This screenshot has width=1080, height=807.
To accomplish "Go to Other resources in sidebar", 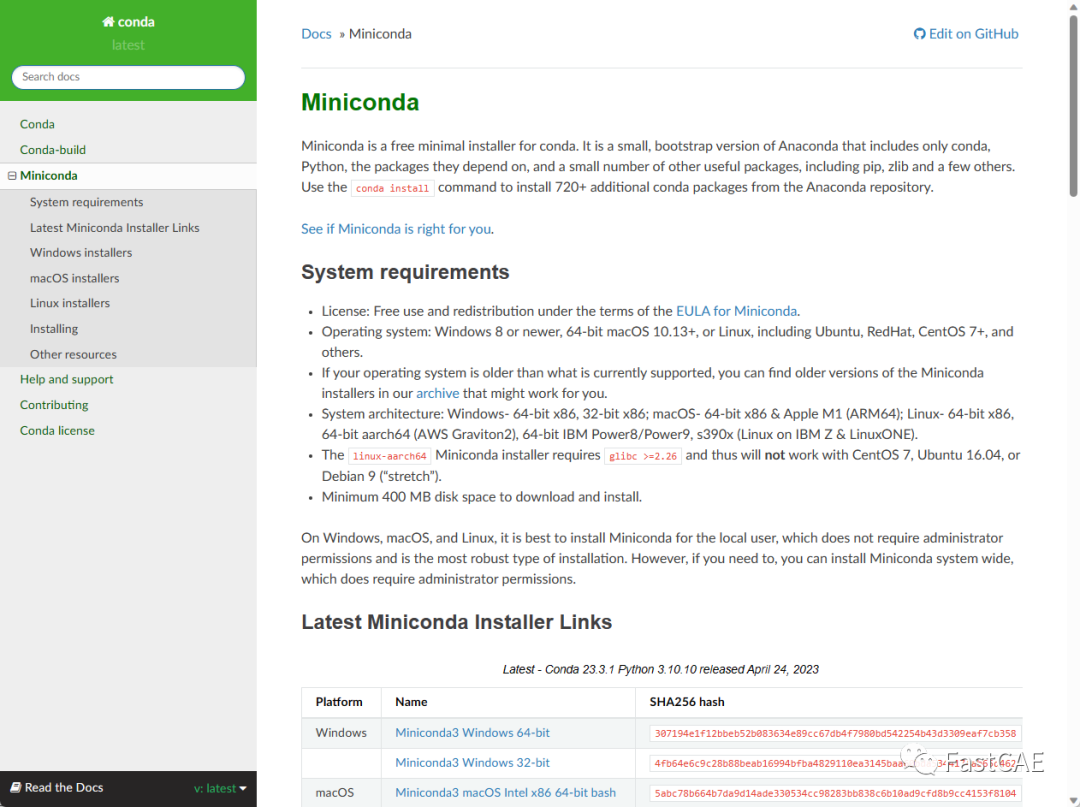I will (x=73, y=355).
